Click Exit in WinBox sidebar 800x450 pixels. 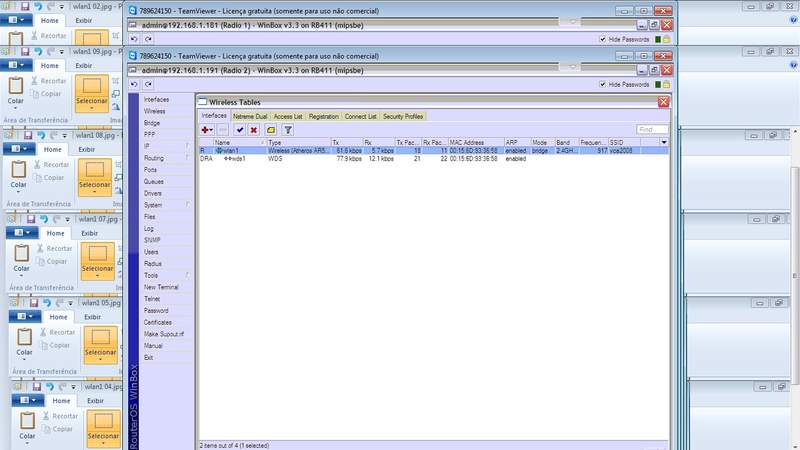click(148, 358)
